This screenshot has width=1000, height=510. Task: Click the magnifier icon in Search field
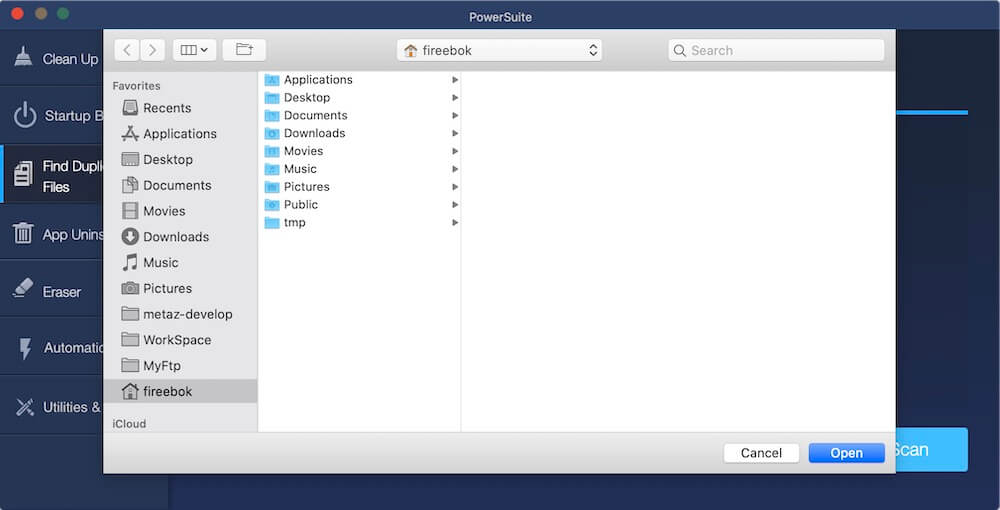pos(680,50)
